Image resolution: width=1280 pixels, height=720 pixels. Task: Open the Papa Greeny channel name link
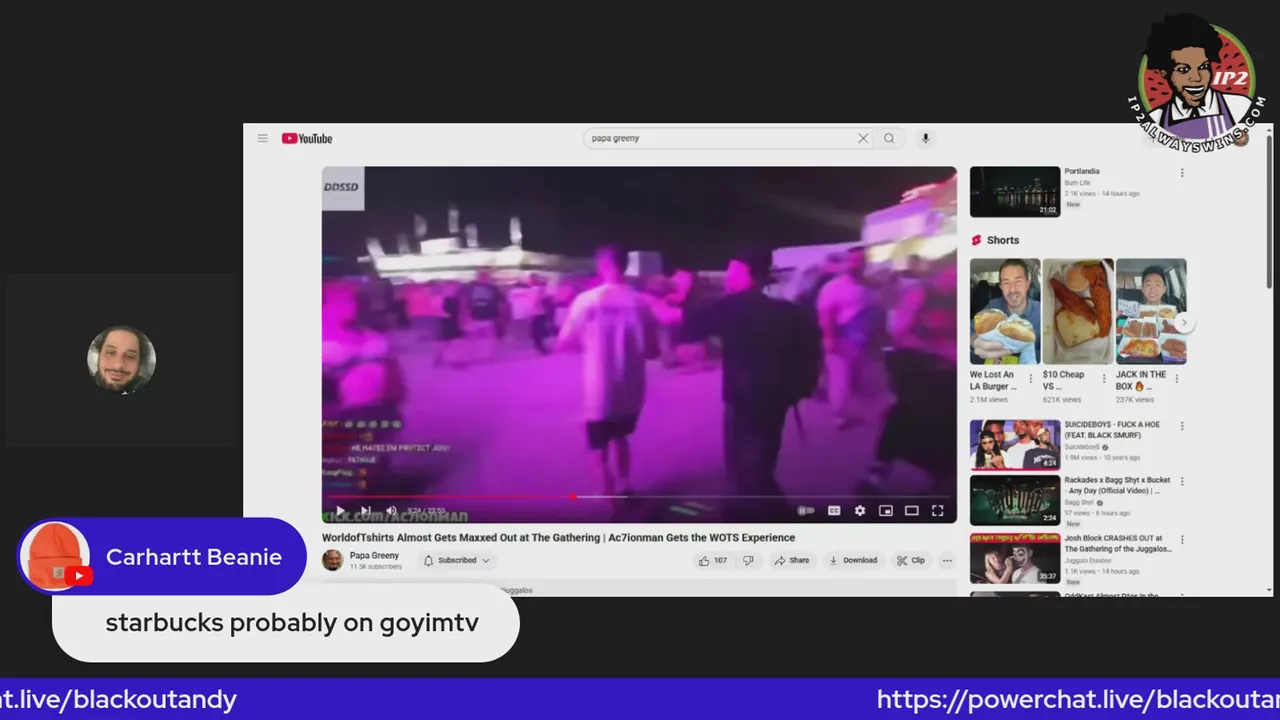click(x=374, y=556)
